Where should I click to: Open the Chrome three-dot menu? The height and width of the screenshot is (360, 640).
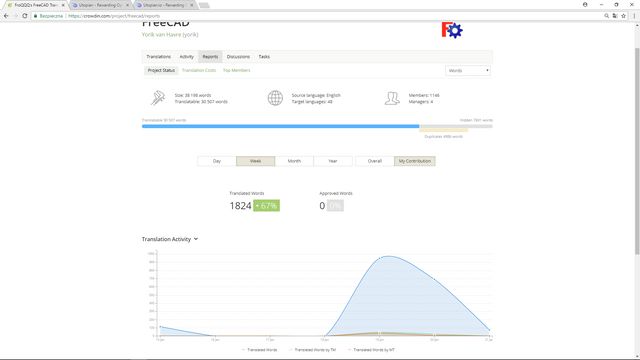pos(634,16)
